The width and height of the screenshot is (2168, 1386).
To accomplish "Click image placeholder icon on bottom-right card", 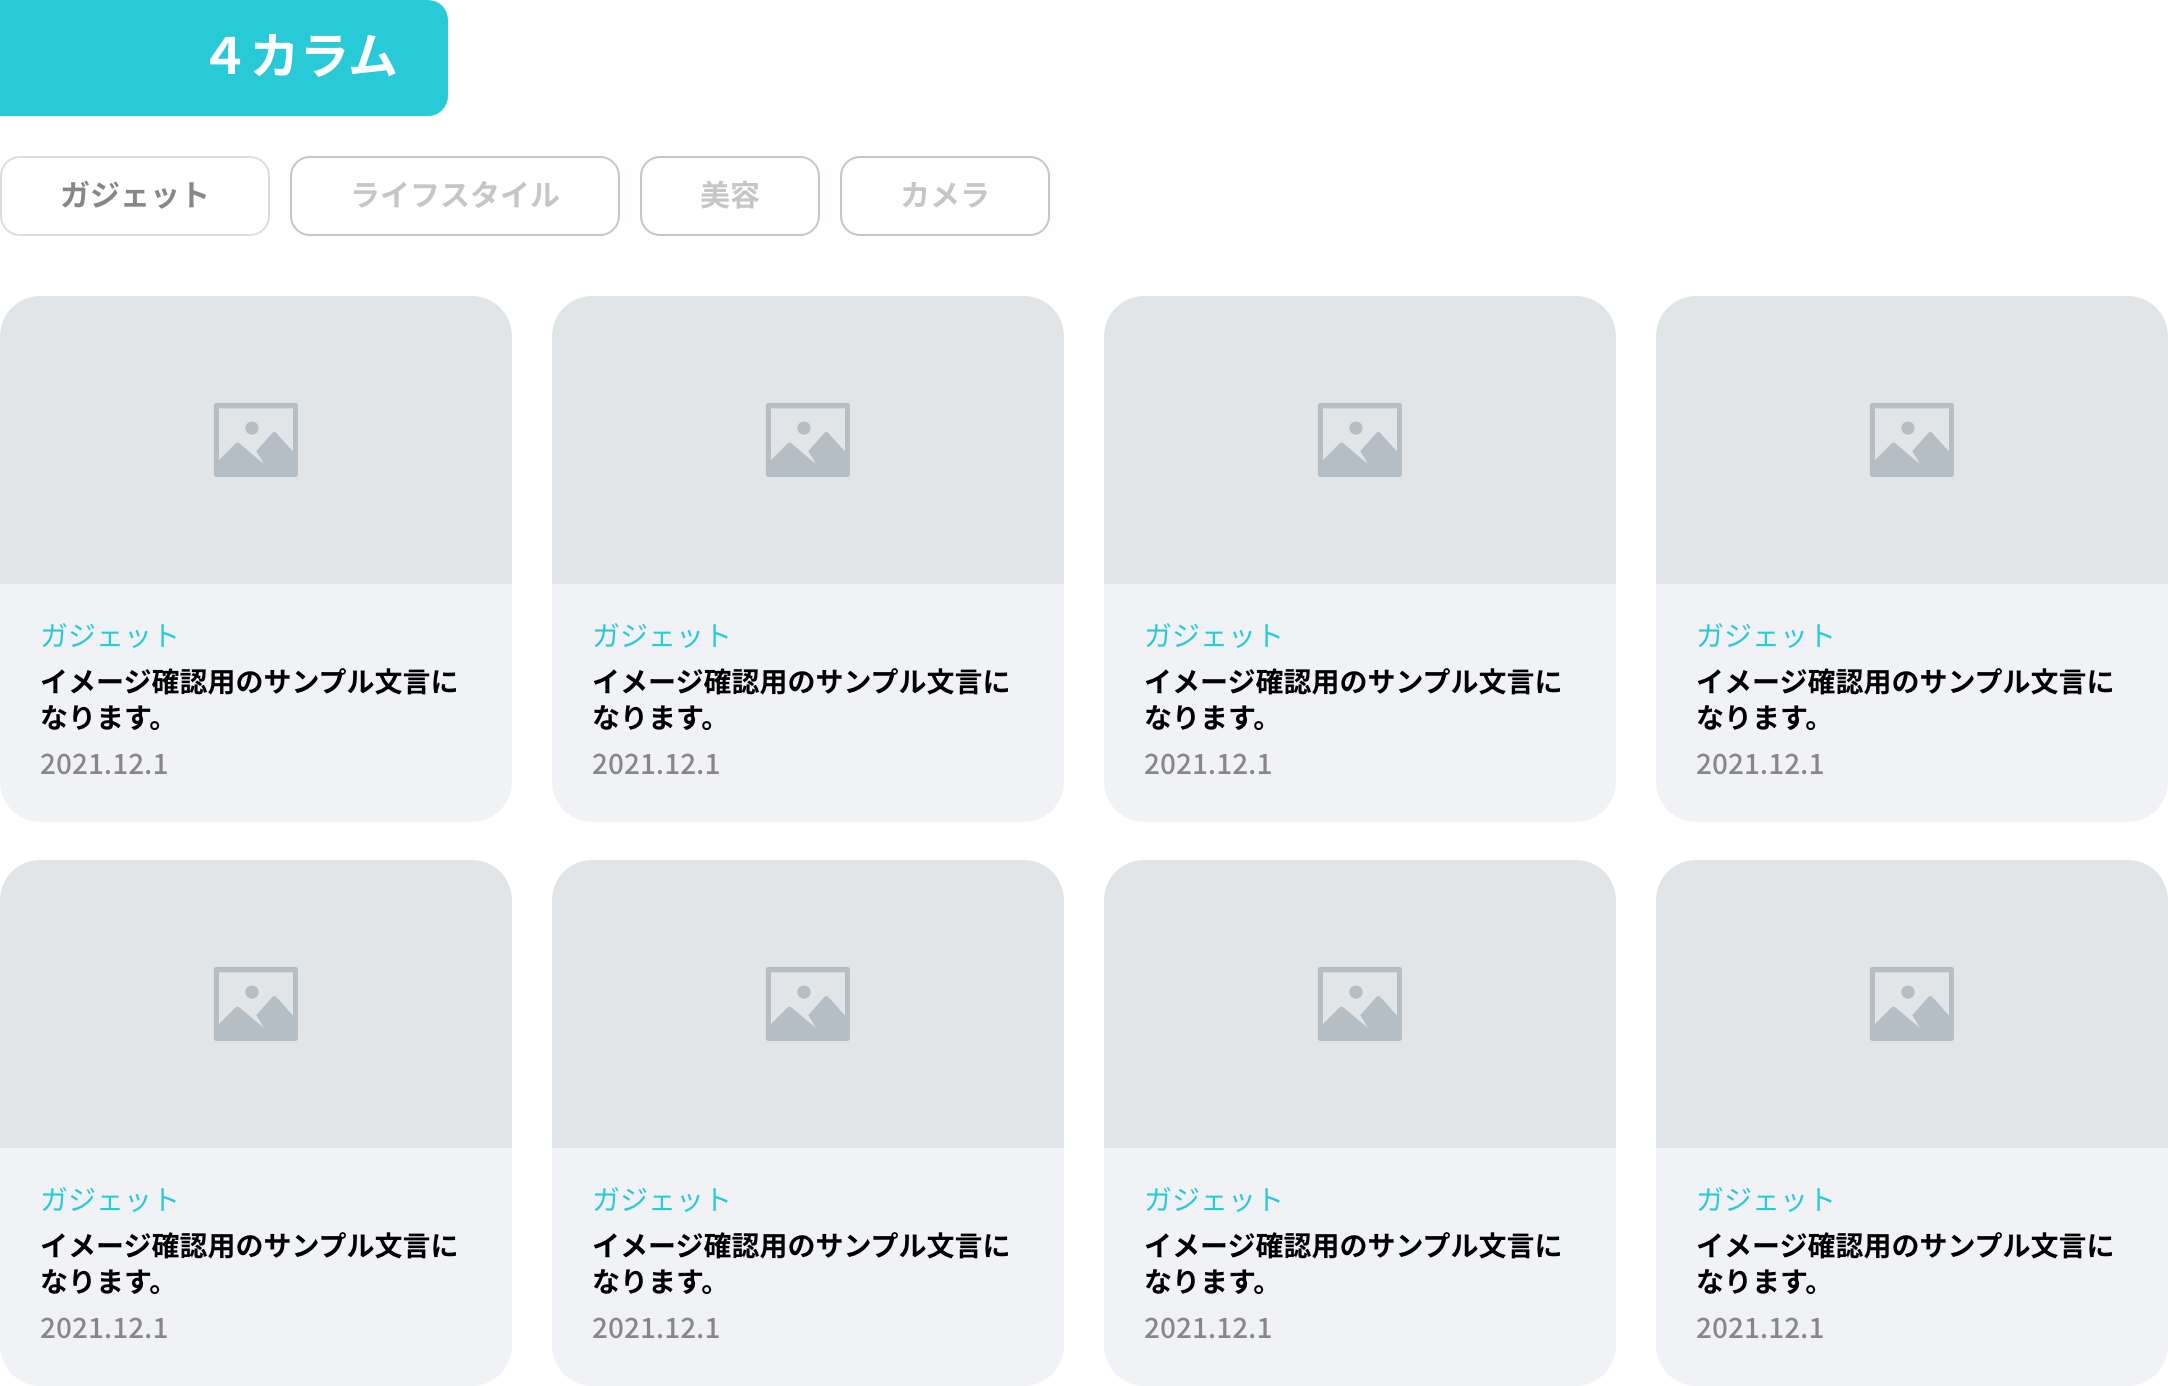I will click(x=1911, y=1002).
